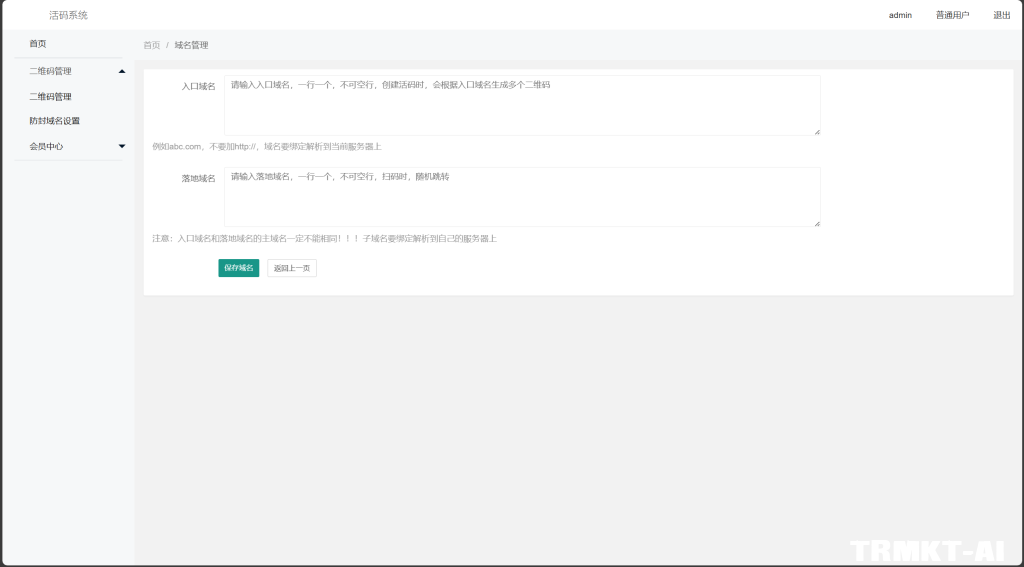Go to 首页 in the sidebar

38,44
